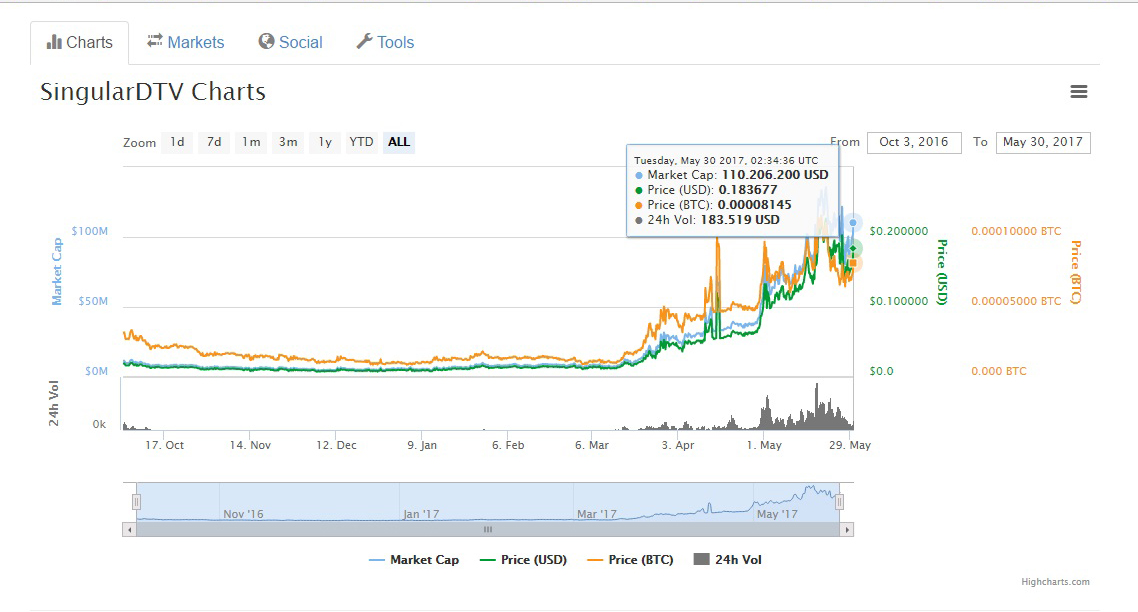Click the 6. Mar date axis label

(x=591, y=445)
